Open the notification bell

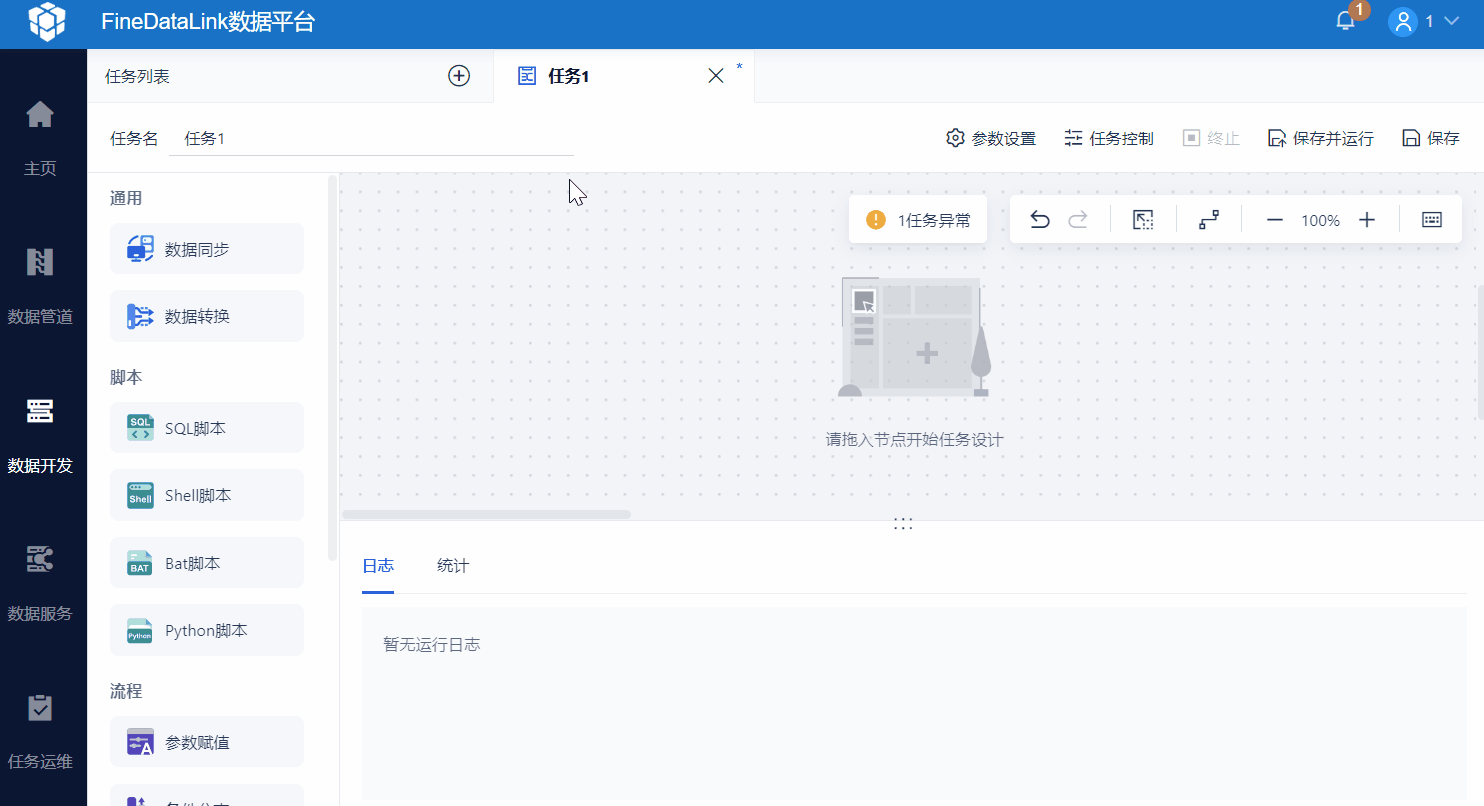tap(1346, 21)
